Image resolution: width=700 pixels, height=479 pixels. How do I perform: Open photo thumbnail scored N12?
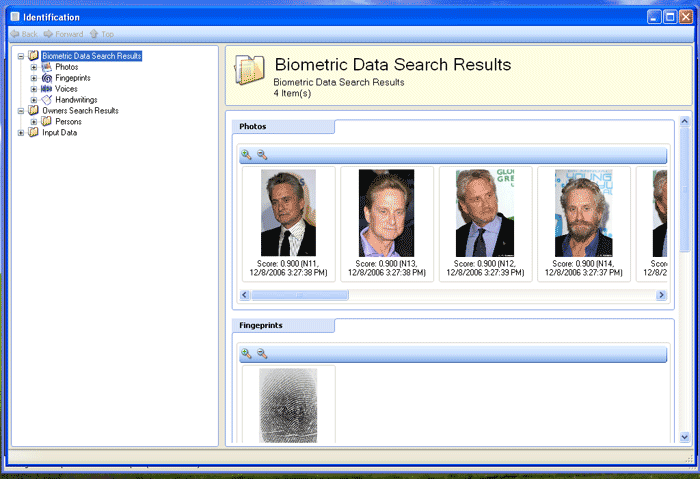(x=485, y=212)
